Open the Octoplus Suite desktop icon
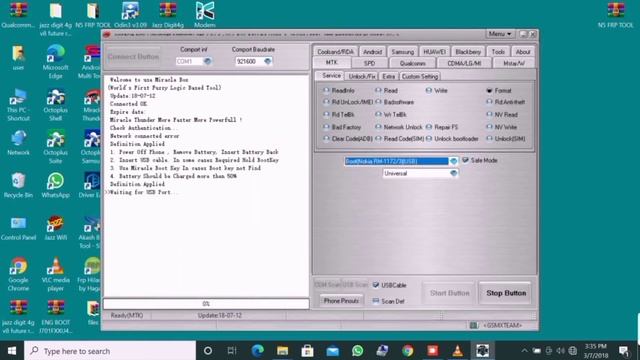 click(x=56, y=147)
